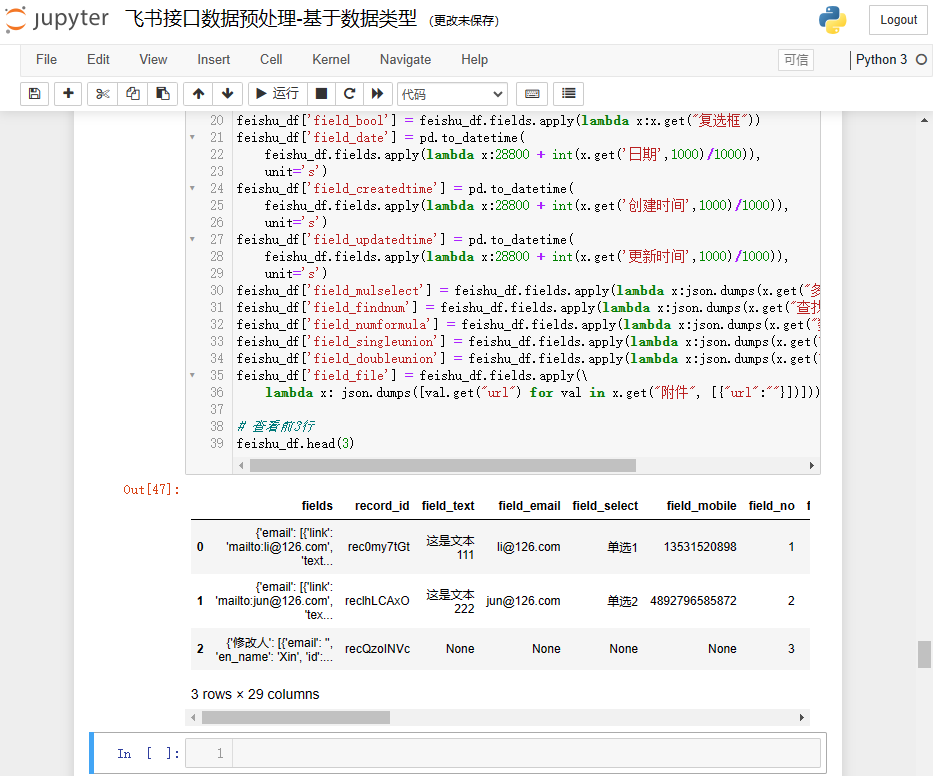Collapse code fold arrow at line 27
The height and width of the screenshot is (776, 933).
pos(192,239)
